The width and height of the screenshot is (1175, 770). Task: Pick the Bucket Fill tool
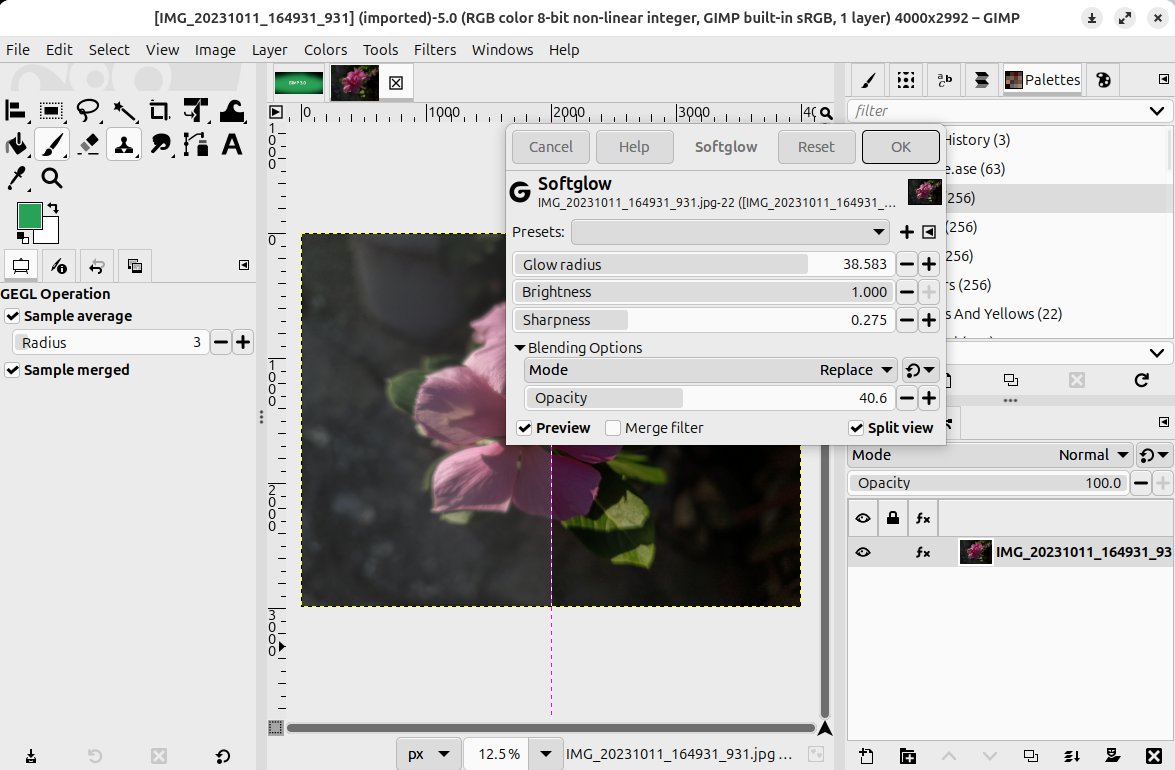[16, 145]
